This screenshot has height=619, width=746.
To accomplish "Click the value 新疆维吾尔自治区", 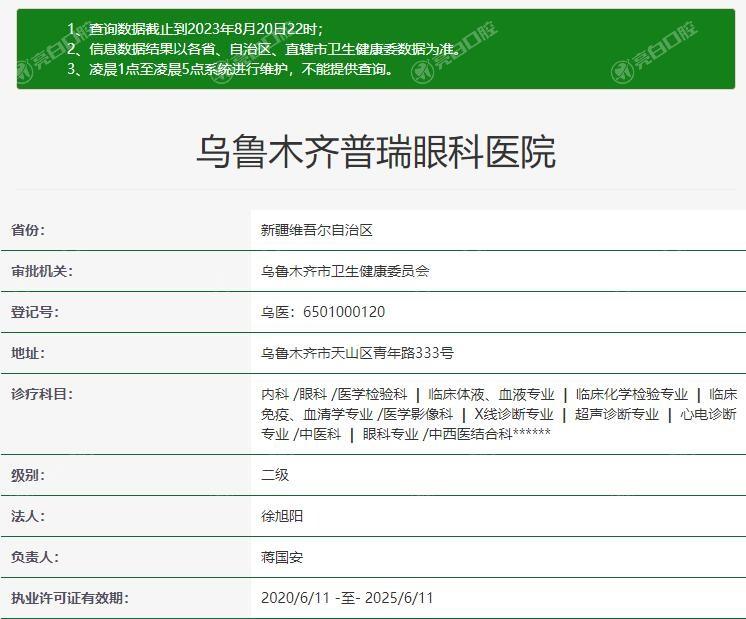I will [316, 230].
